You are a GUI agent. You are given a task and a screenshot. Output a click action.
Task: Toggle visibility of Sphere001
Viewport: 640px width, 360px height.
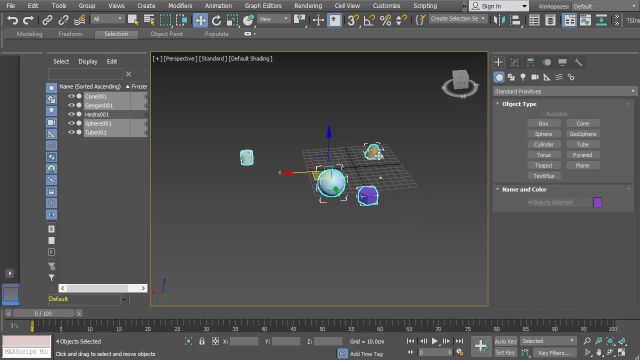[71, 123]
